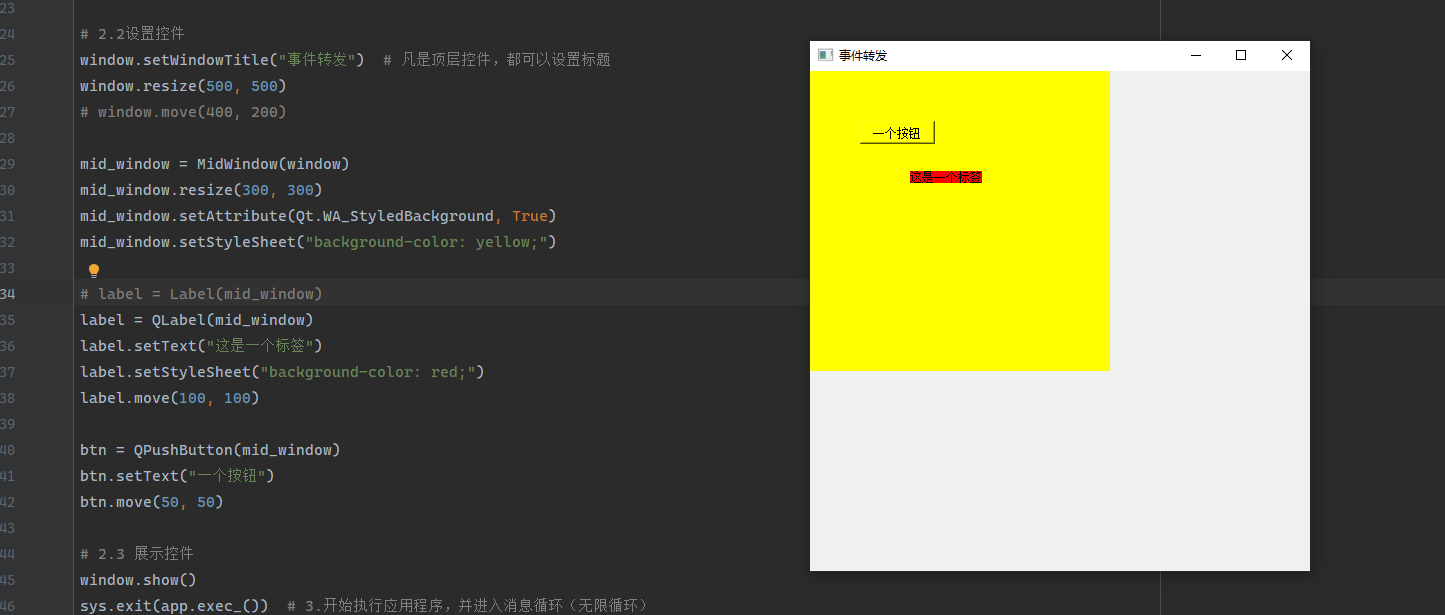Click the label = QLabel(mid_window) line
Screen dimensions: 1445x615
tap(197, 320)
